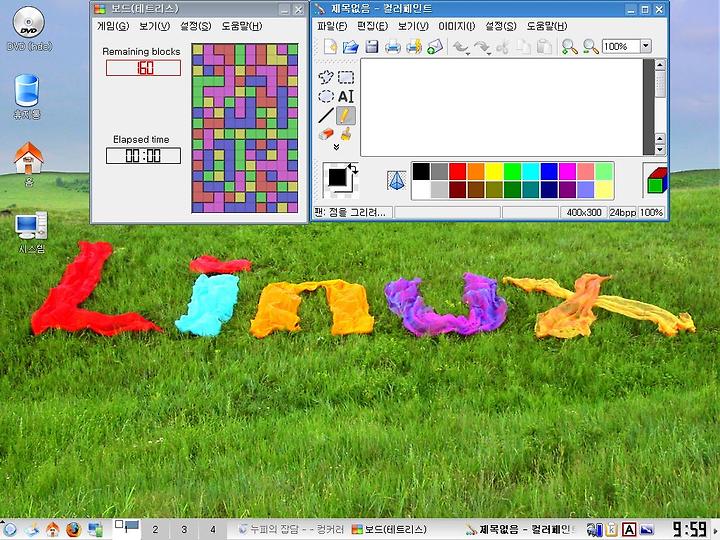
Task: Launch Firefox from the taskbar
Action: [x=73, y=529]
